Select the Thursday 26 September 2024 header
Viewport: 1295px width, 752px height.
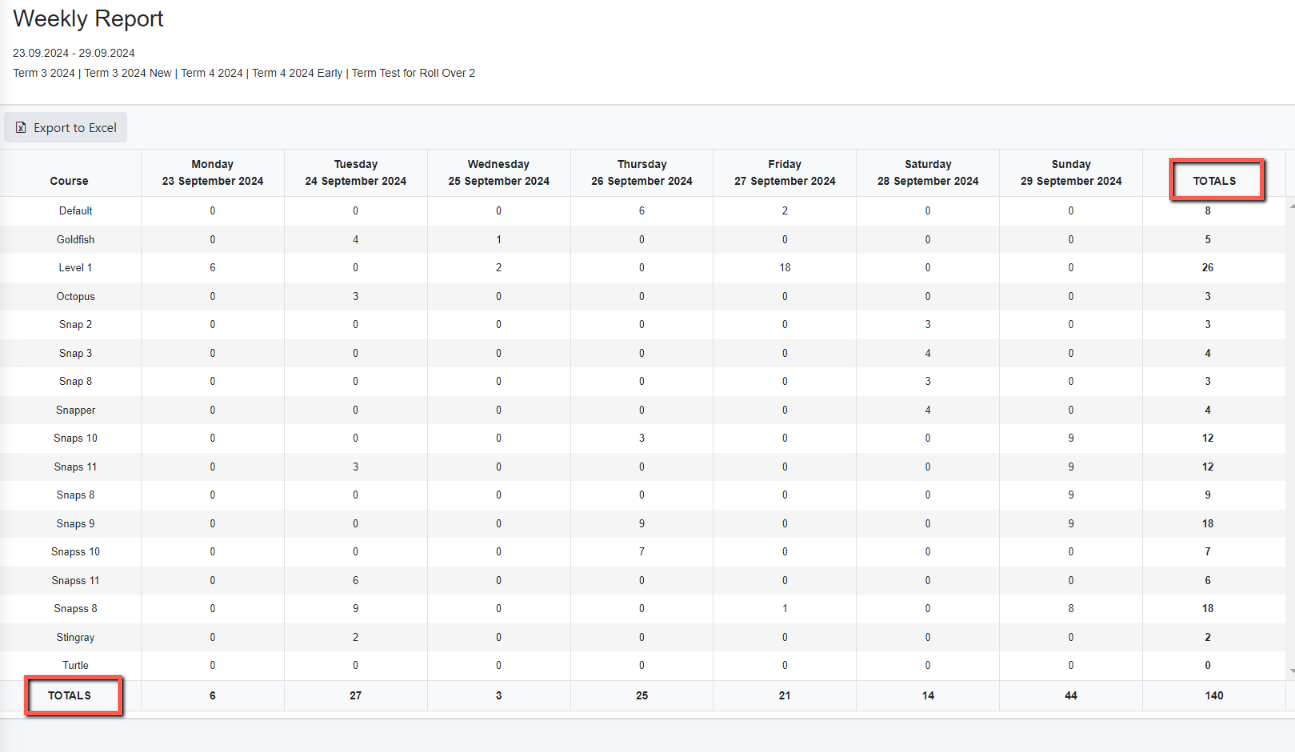(x=642, y=173)
